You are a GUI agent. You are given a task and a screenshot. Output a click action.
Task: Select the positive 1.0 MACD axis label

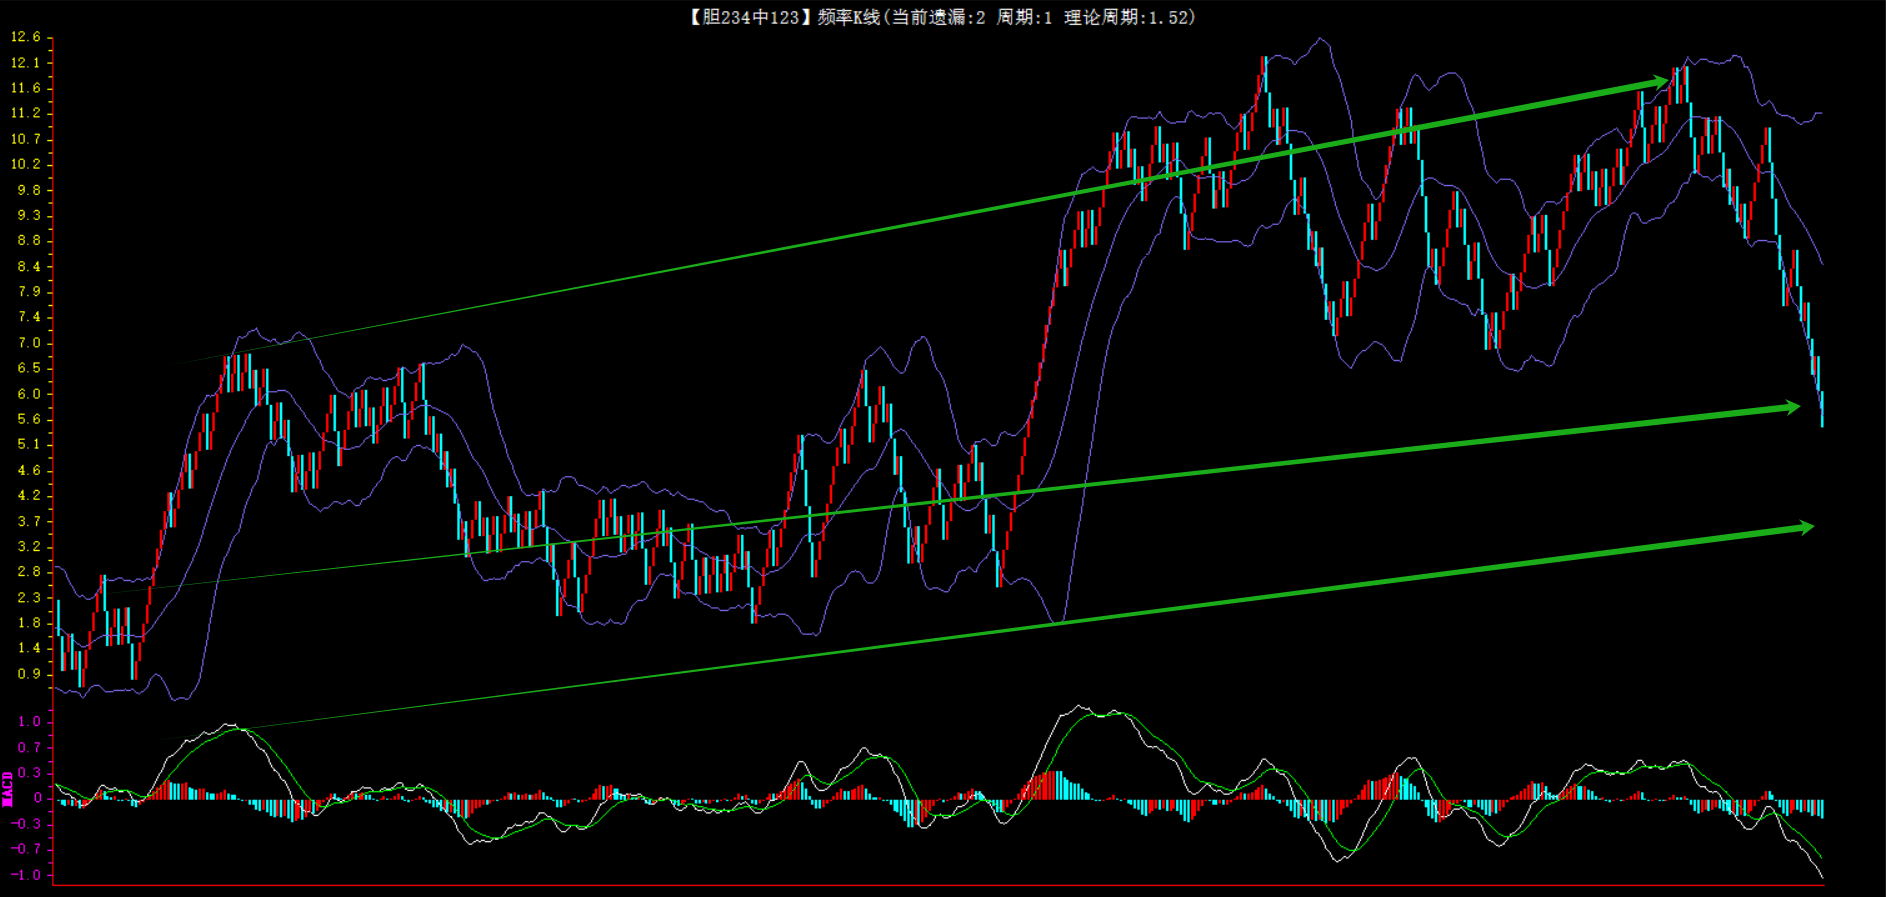(x=30, y=721)
